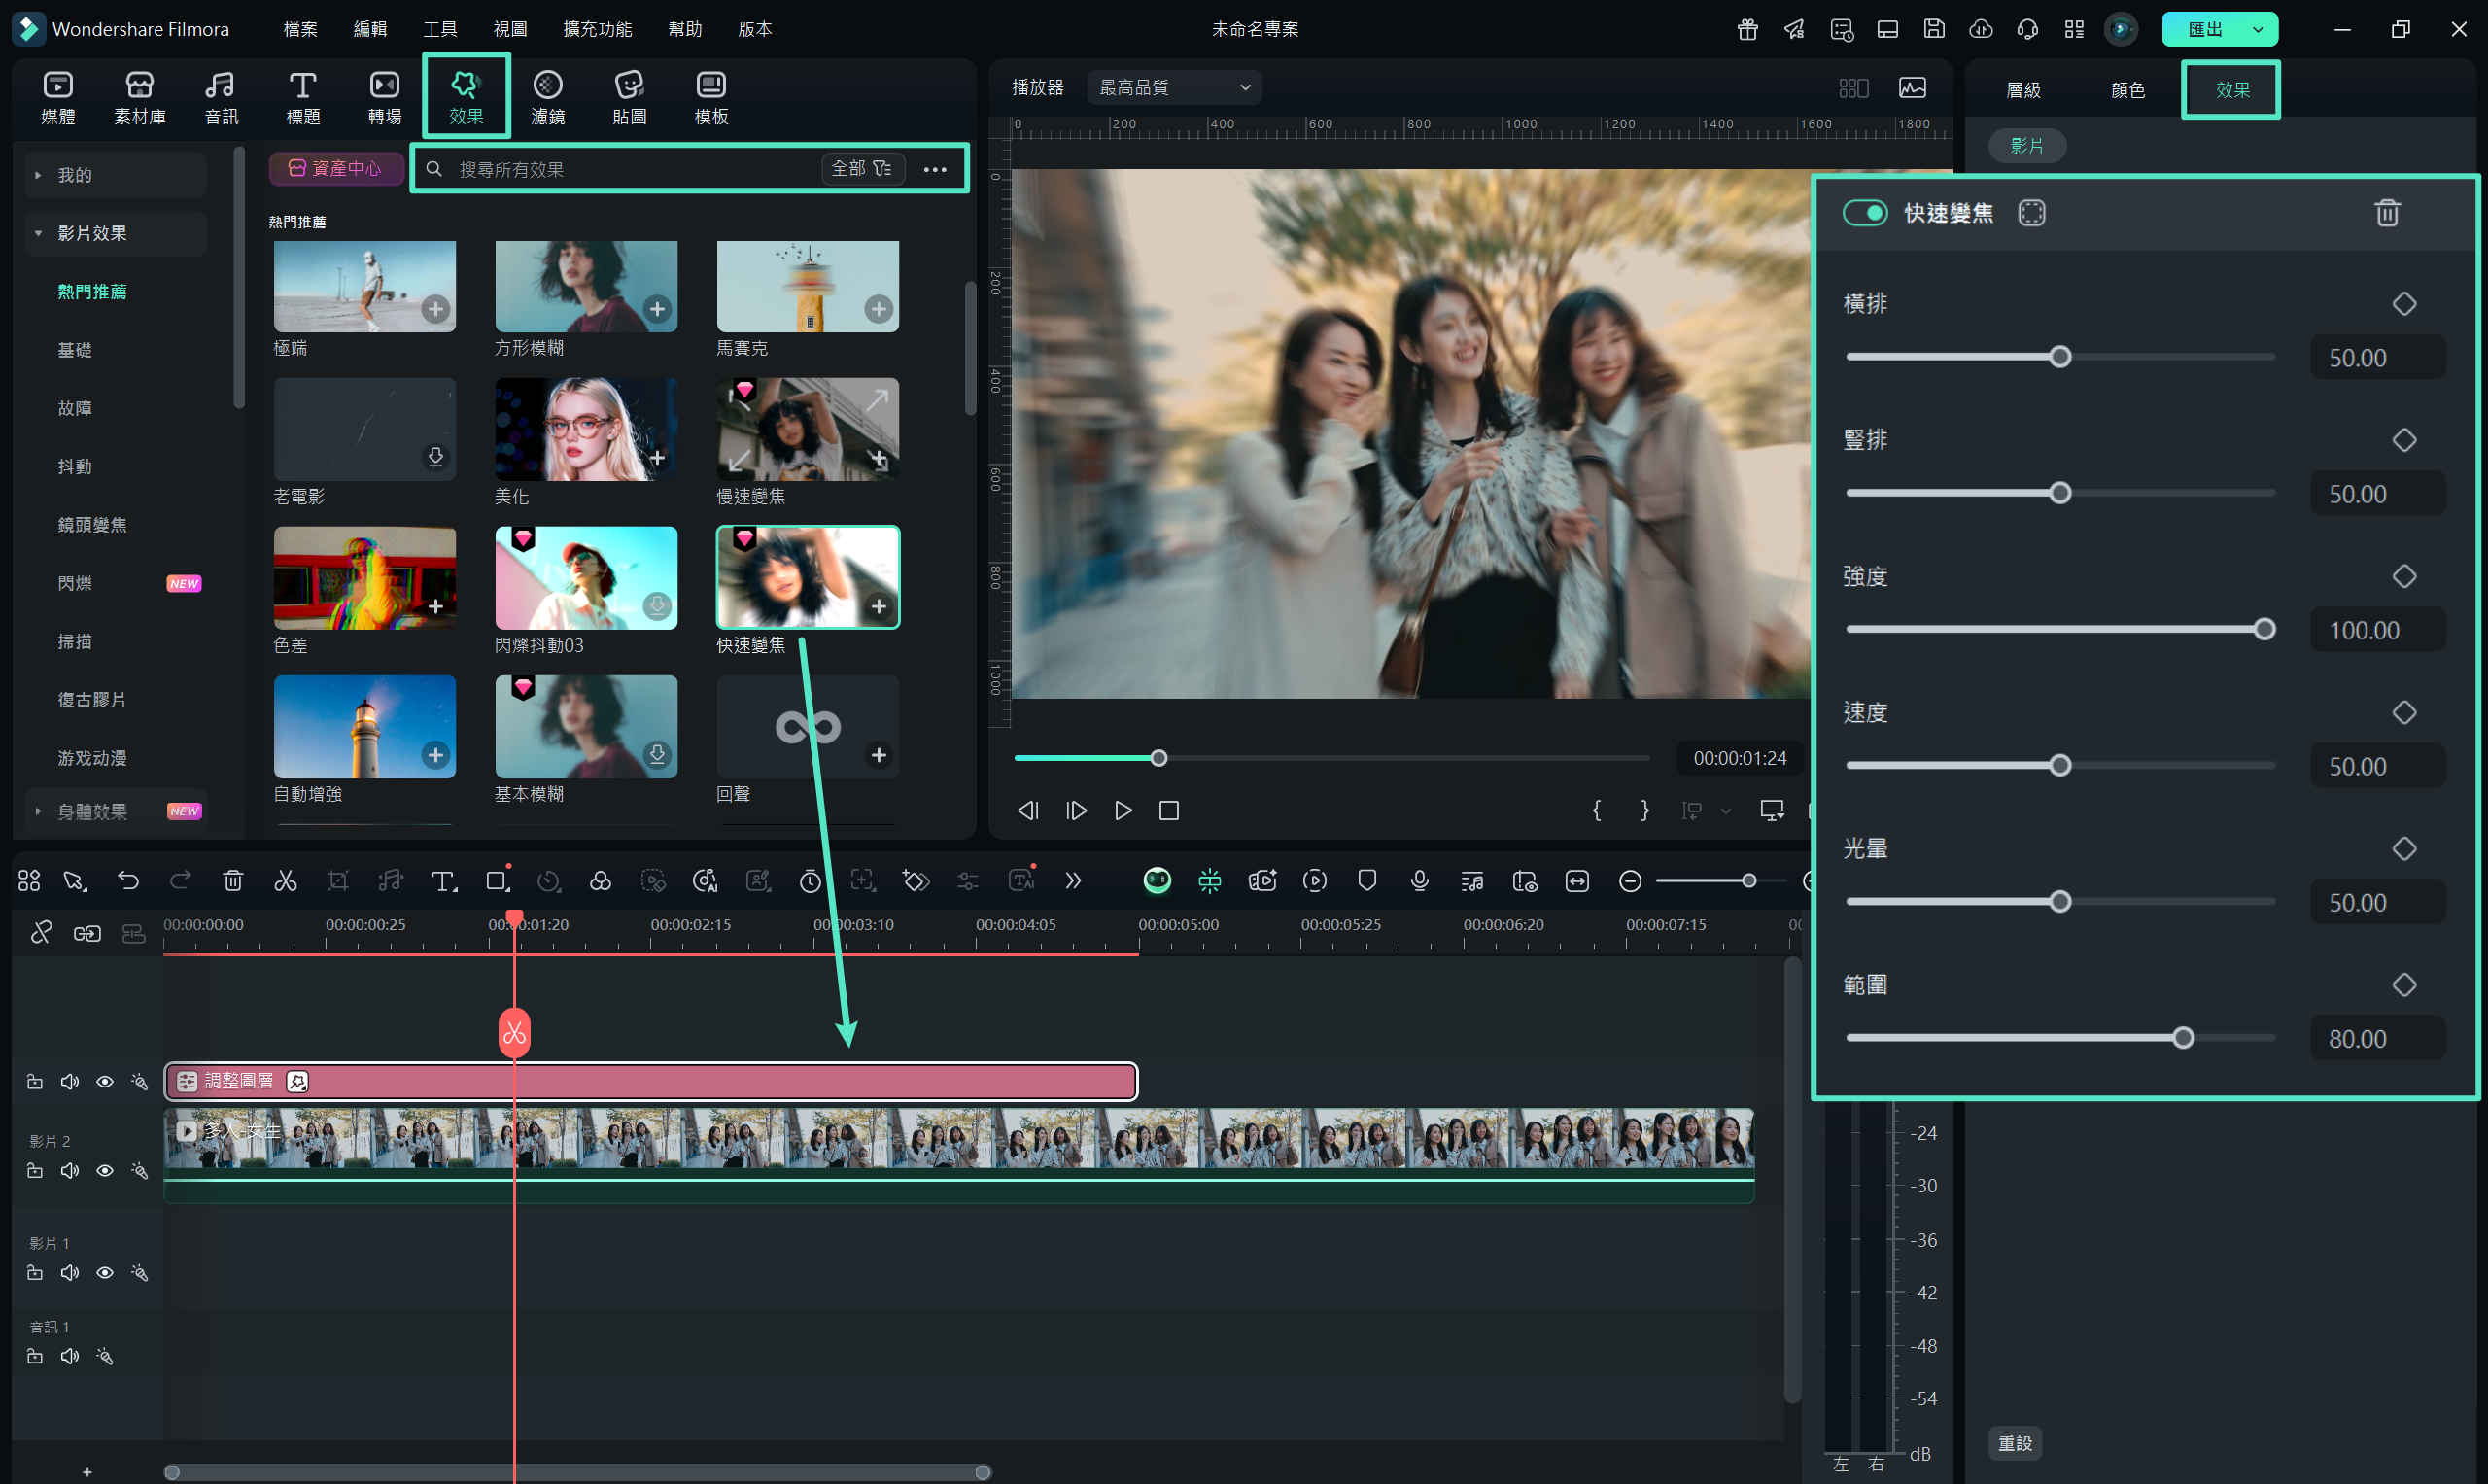The height and width of the screenshot is (1484, 2488).
Task: Open the 轉場 transitions panel
Action: (x=384, y=98)
